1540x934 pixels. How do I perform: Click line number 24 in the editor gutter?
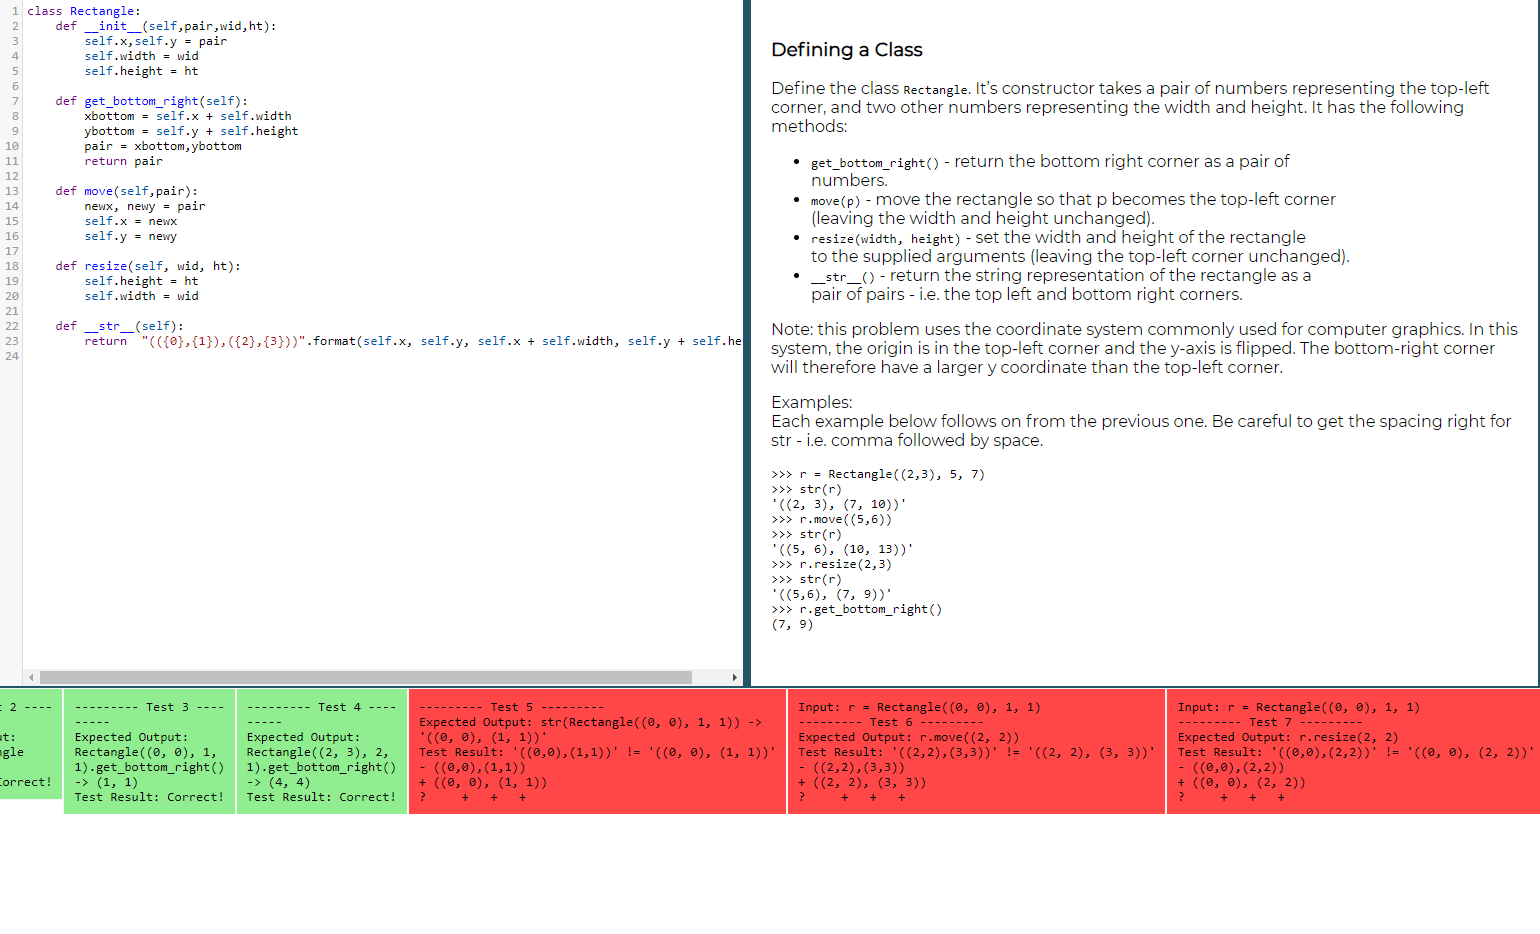click(x=12, y=356)
